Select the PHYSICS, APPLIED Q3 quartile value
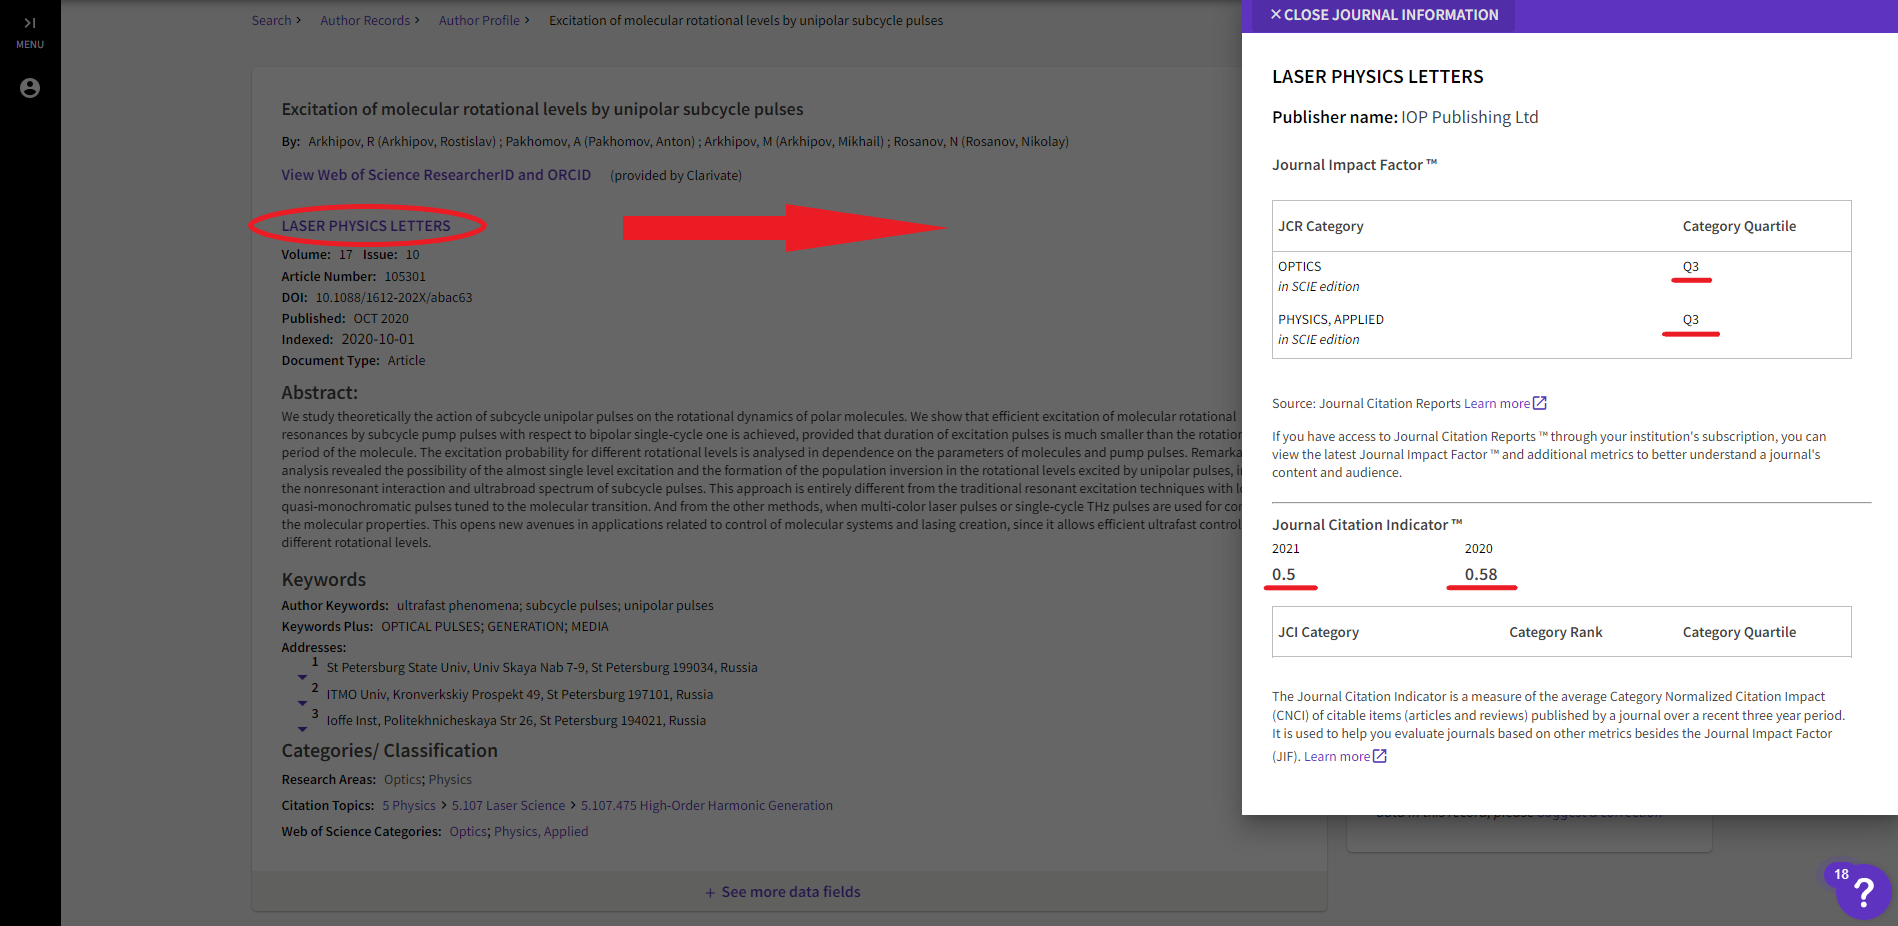The height and width of the screenshot is (926, 1898). click(1691, 320)
